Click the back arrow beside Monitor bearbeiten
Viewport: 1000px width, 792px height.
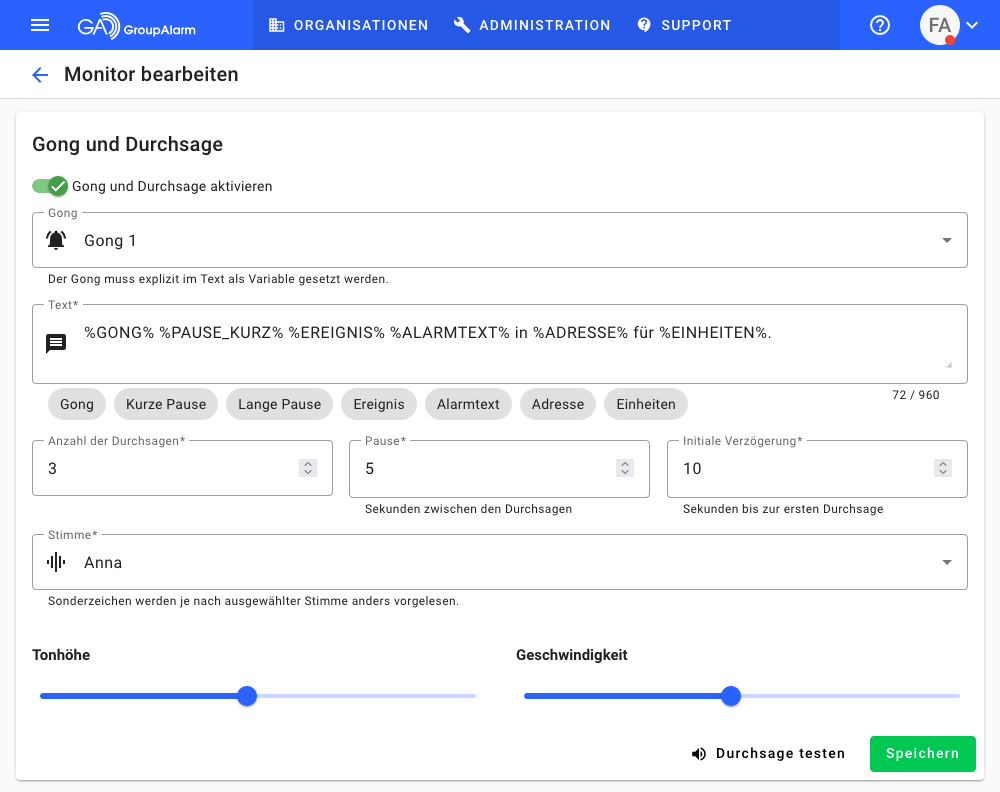pyautogui.click(x=40, y=75)
